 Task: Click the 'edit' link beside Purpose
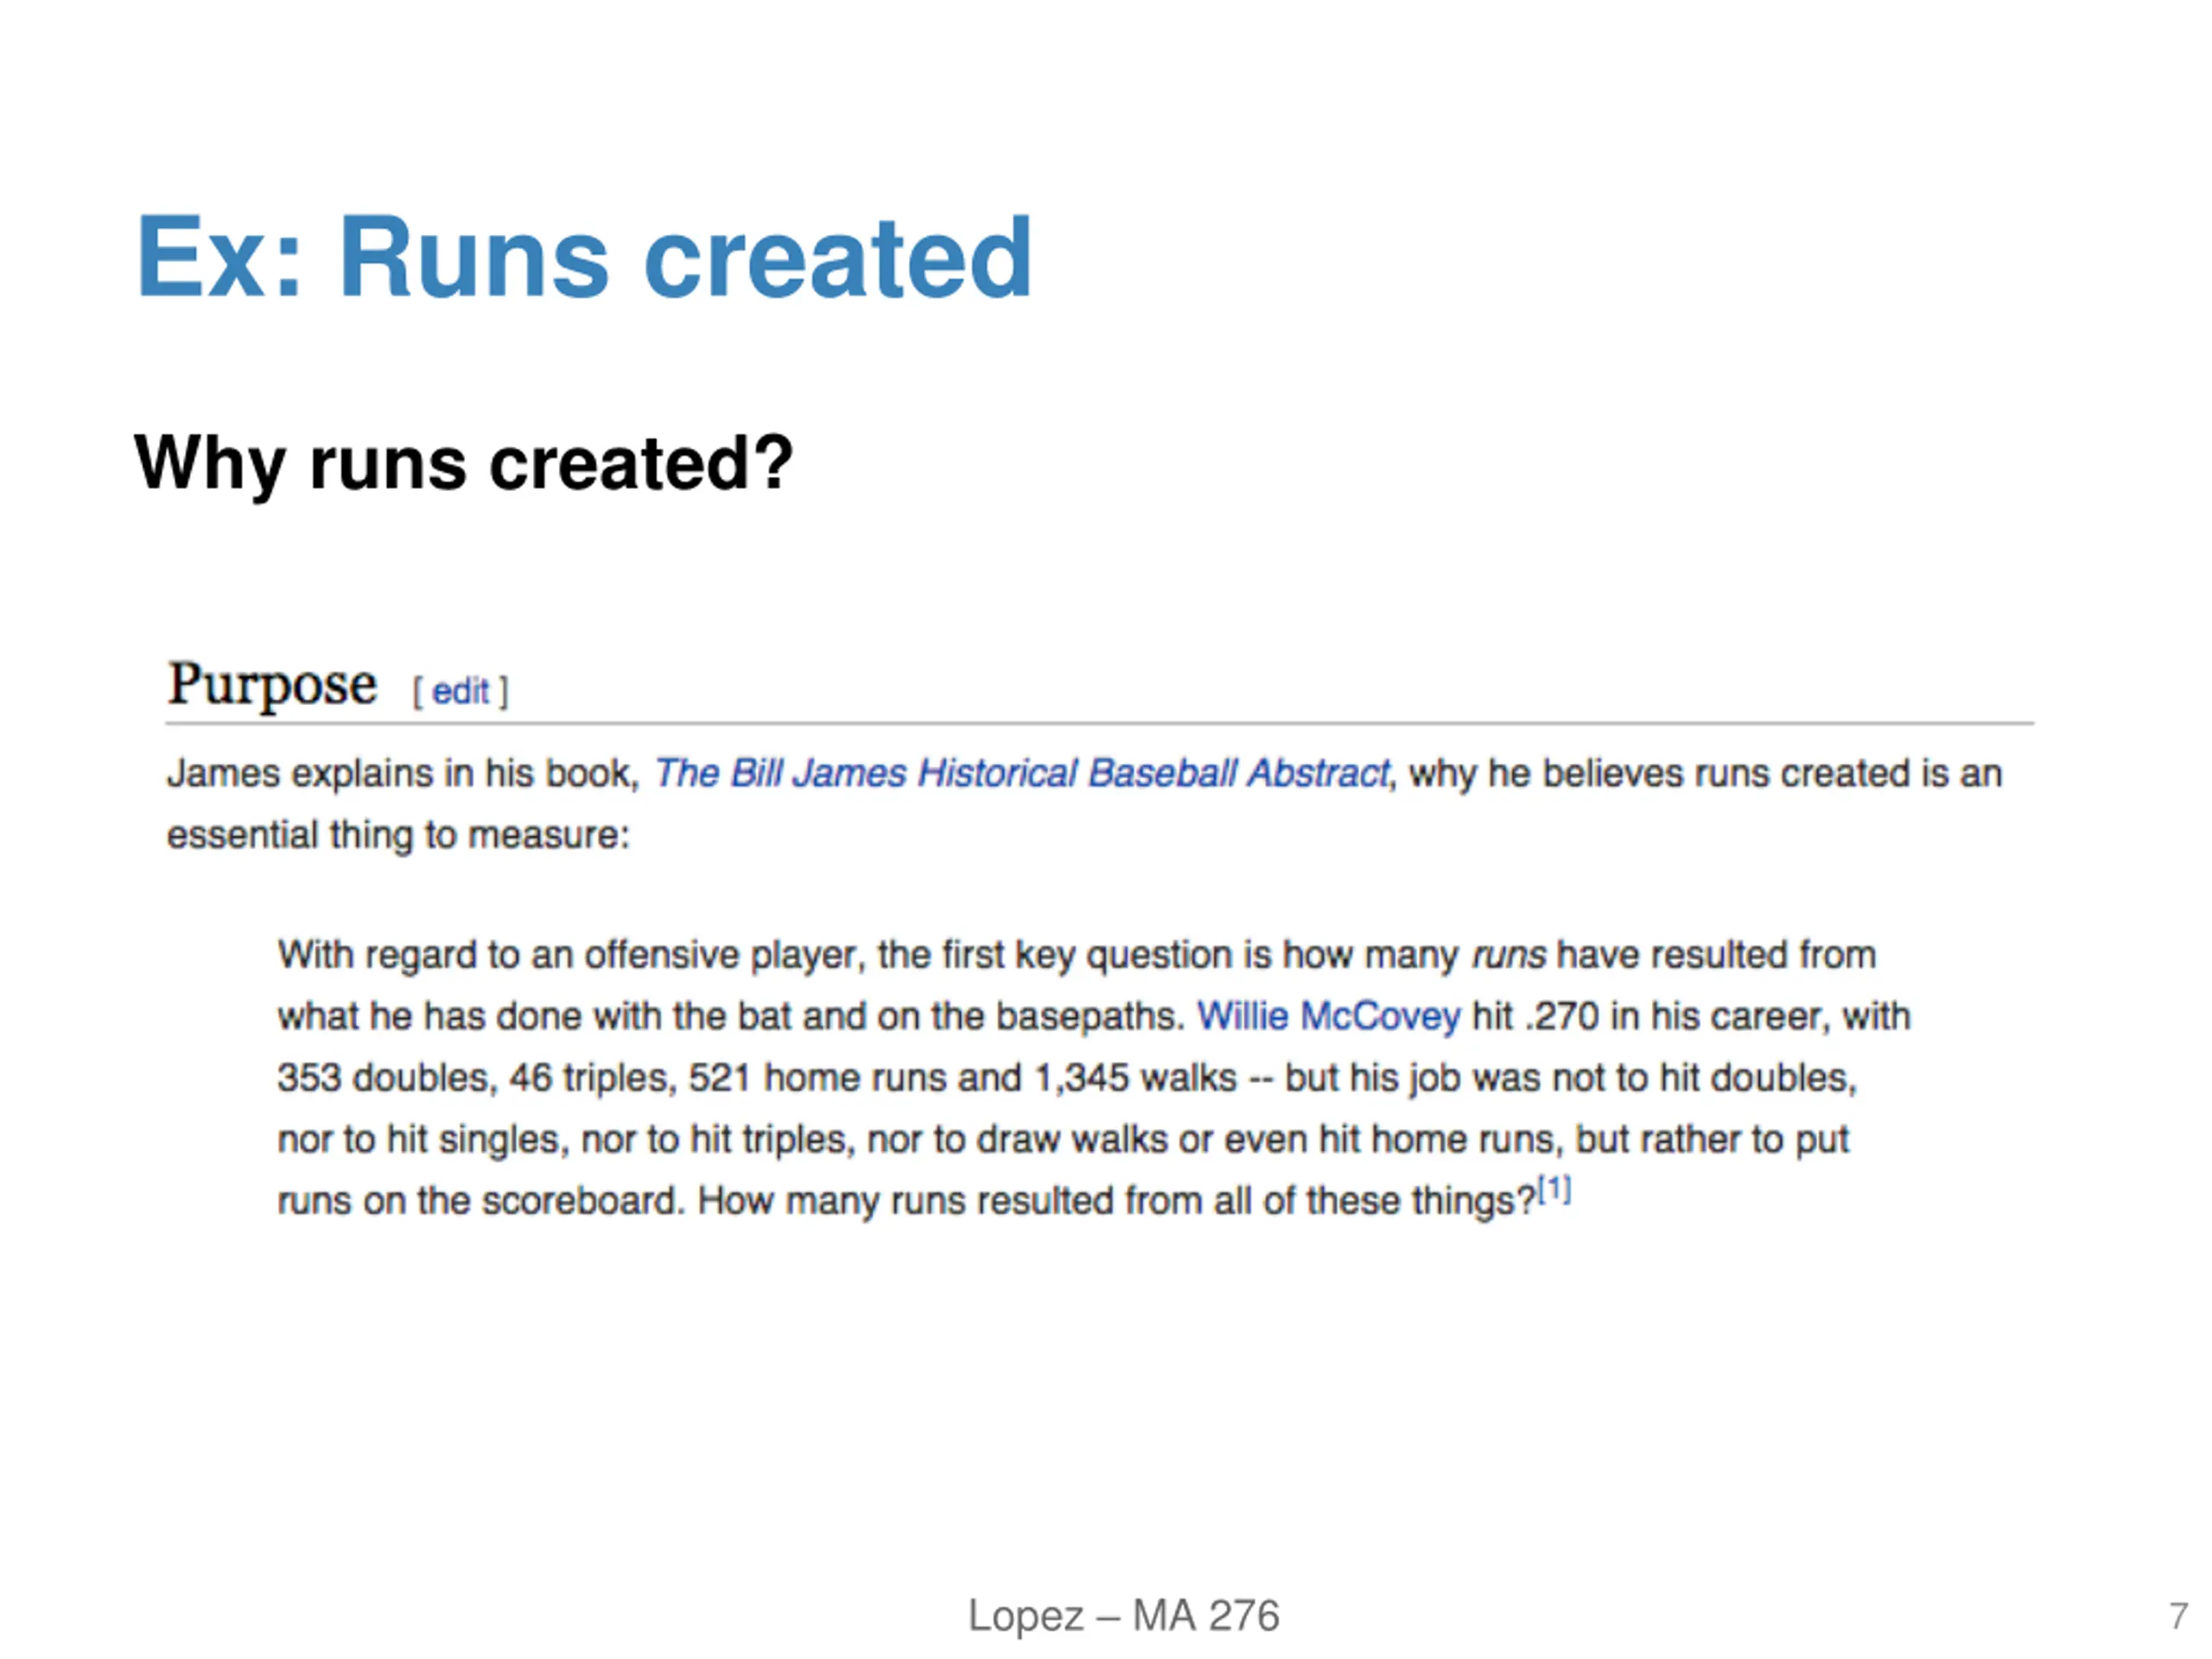point(460,691)
